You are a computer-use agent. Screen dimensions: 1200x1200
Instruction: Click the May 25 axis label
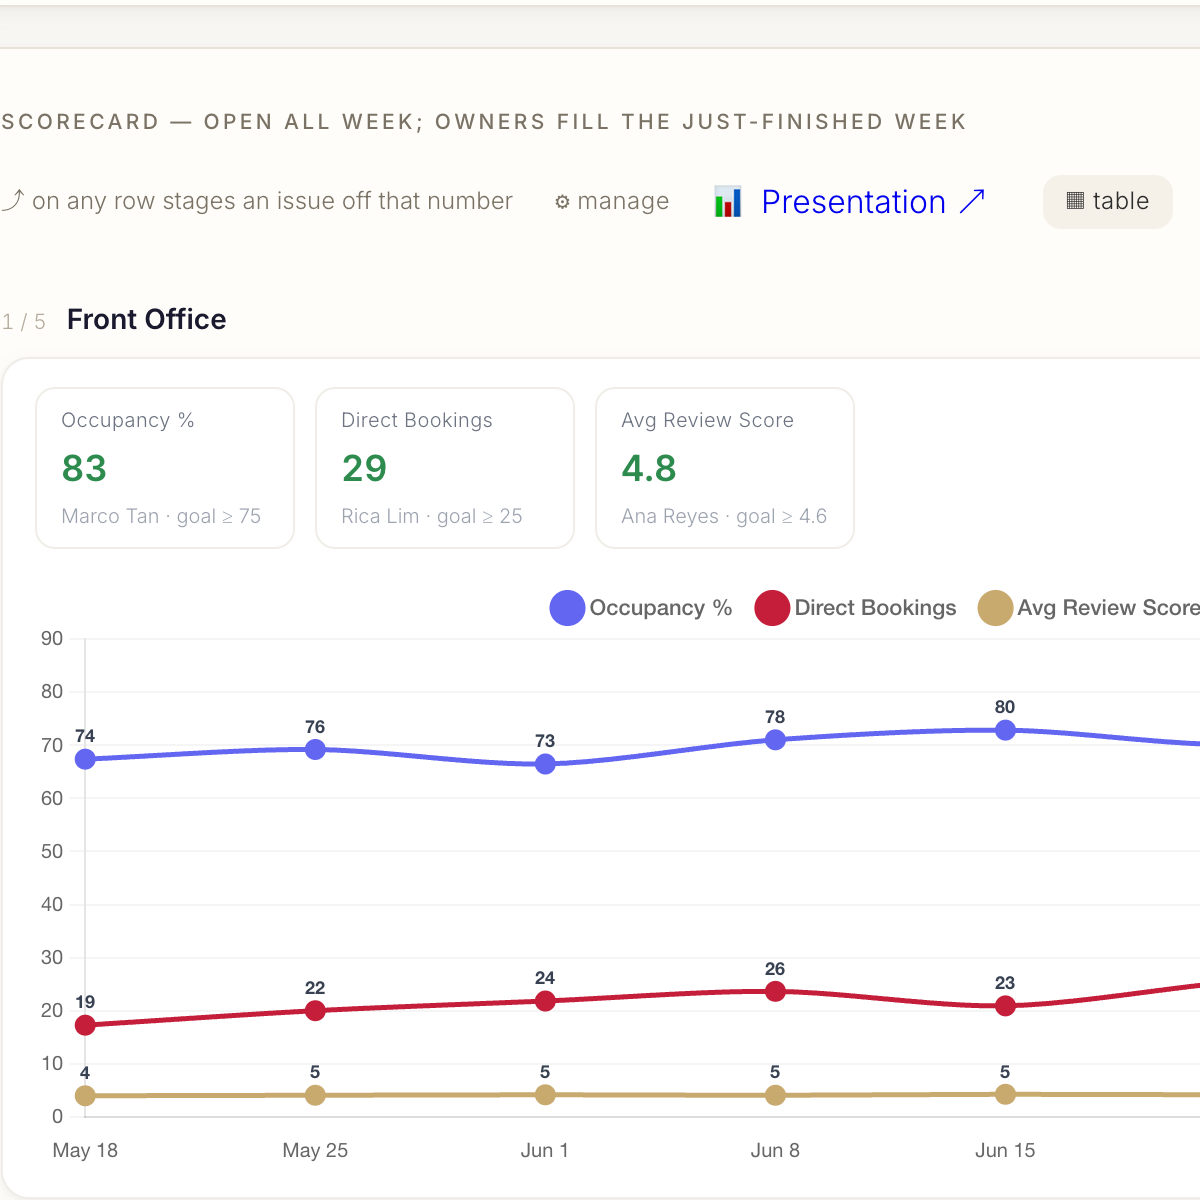(x=315, y=1150)
